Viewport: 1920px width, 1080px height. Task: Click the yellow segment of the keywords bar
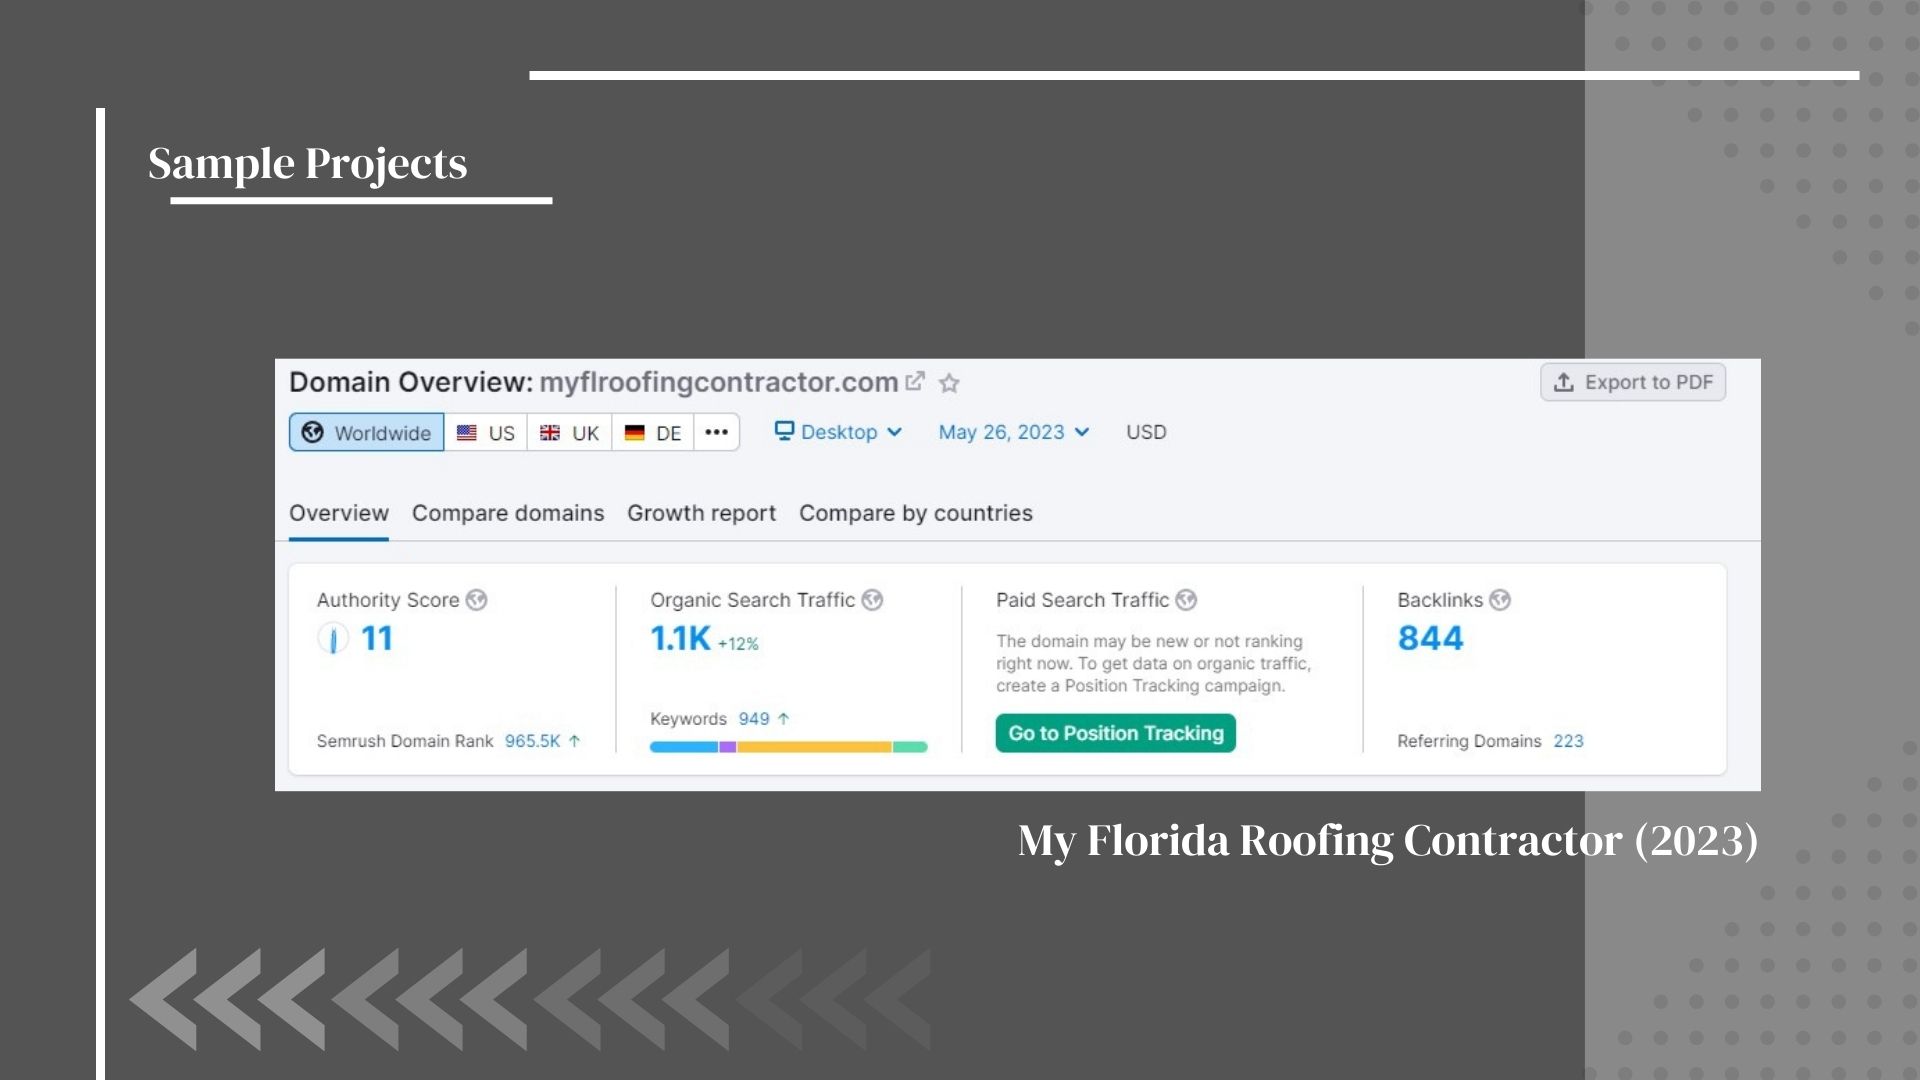(813, 747)
